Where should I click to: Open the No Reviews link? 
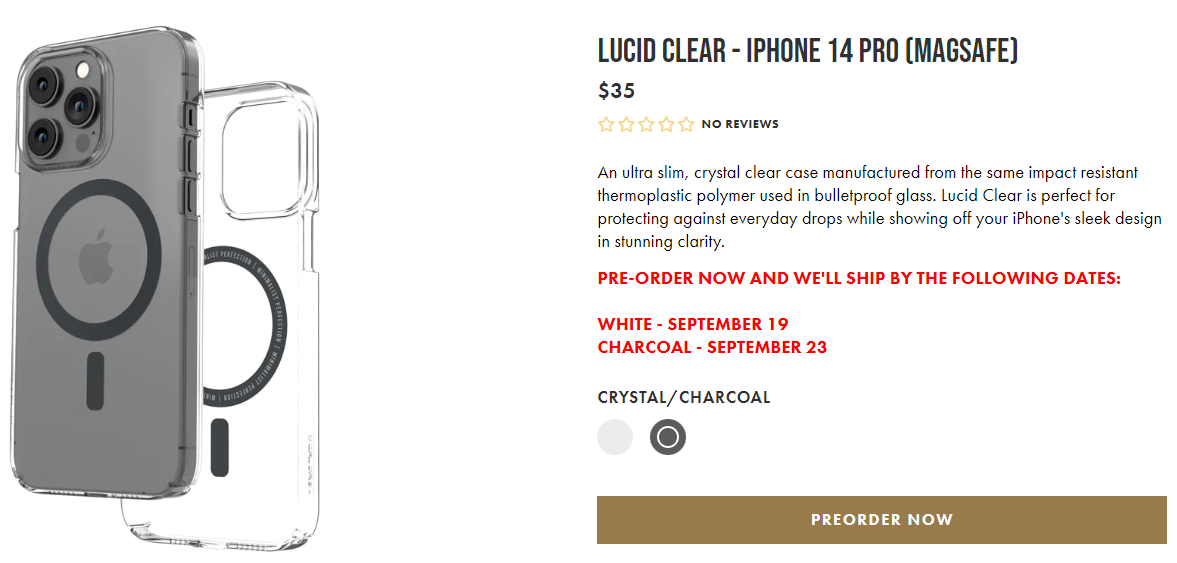[740, 125]
